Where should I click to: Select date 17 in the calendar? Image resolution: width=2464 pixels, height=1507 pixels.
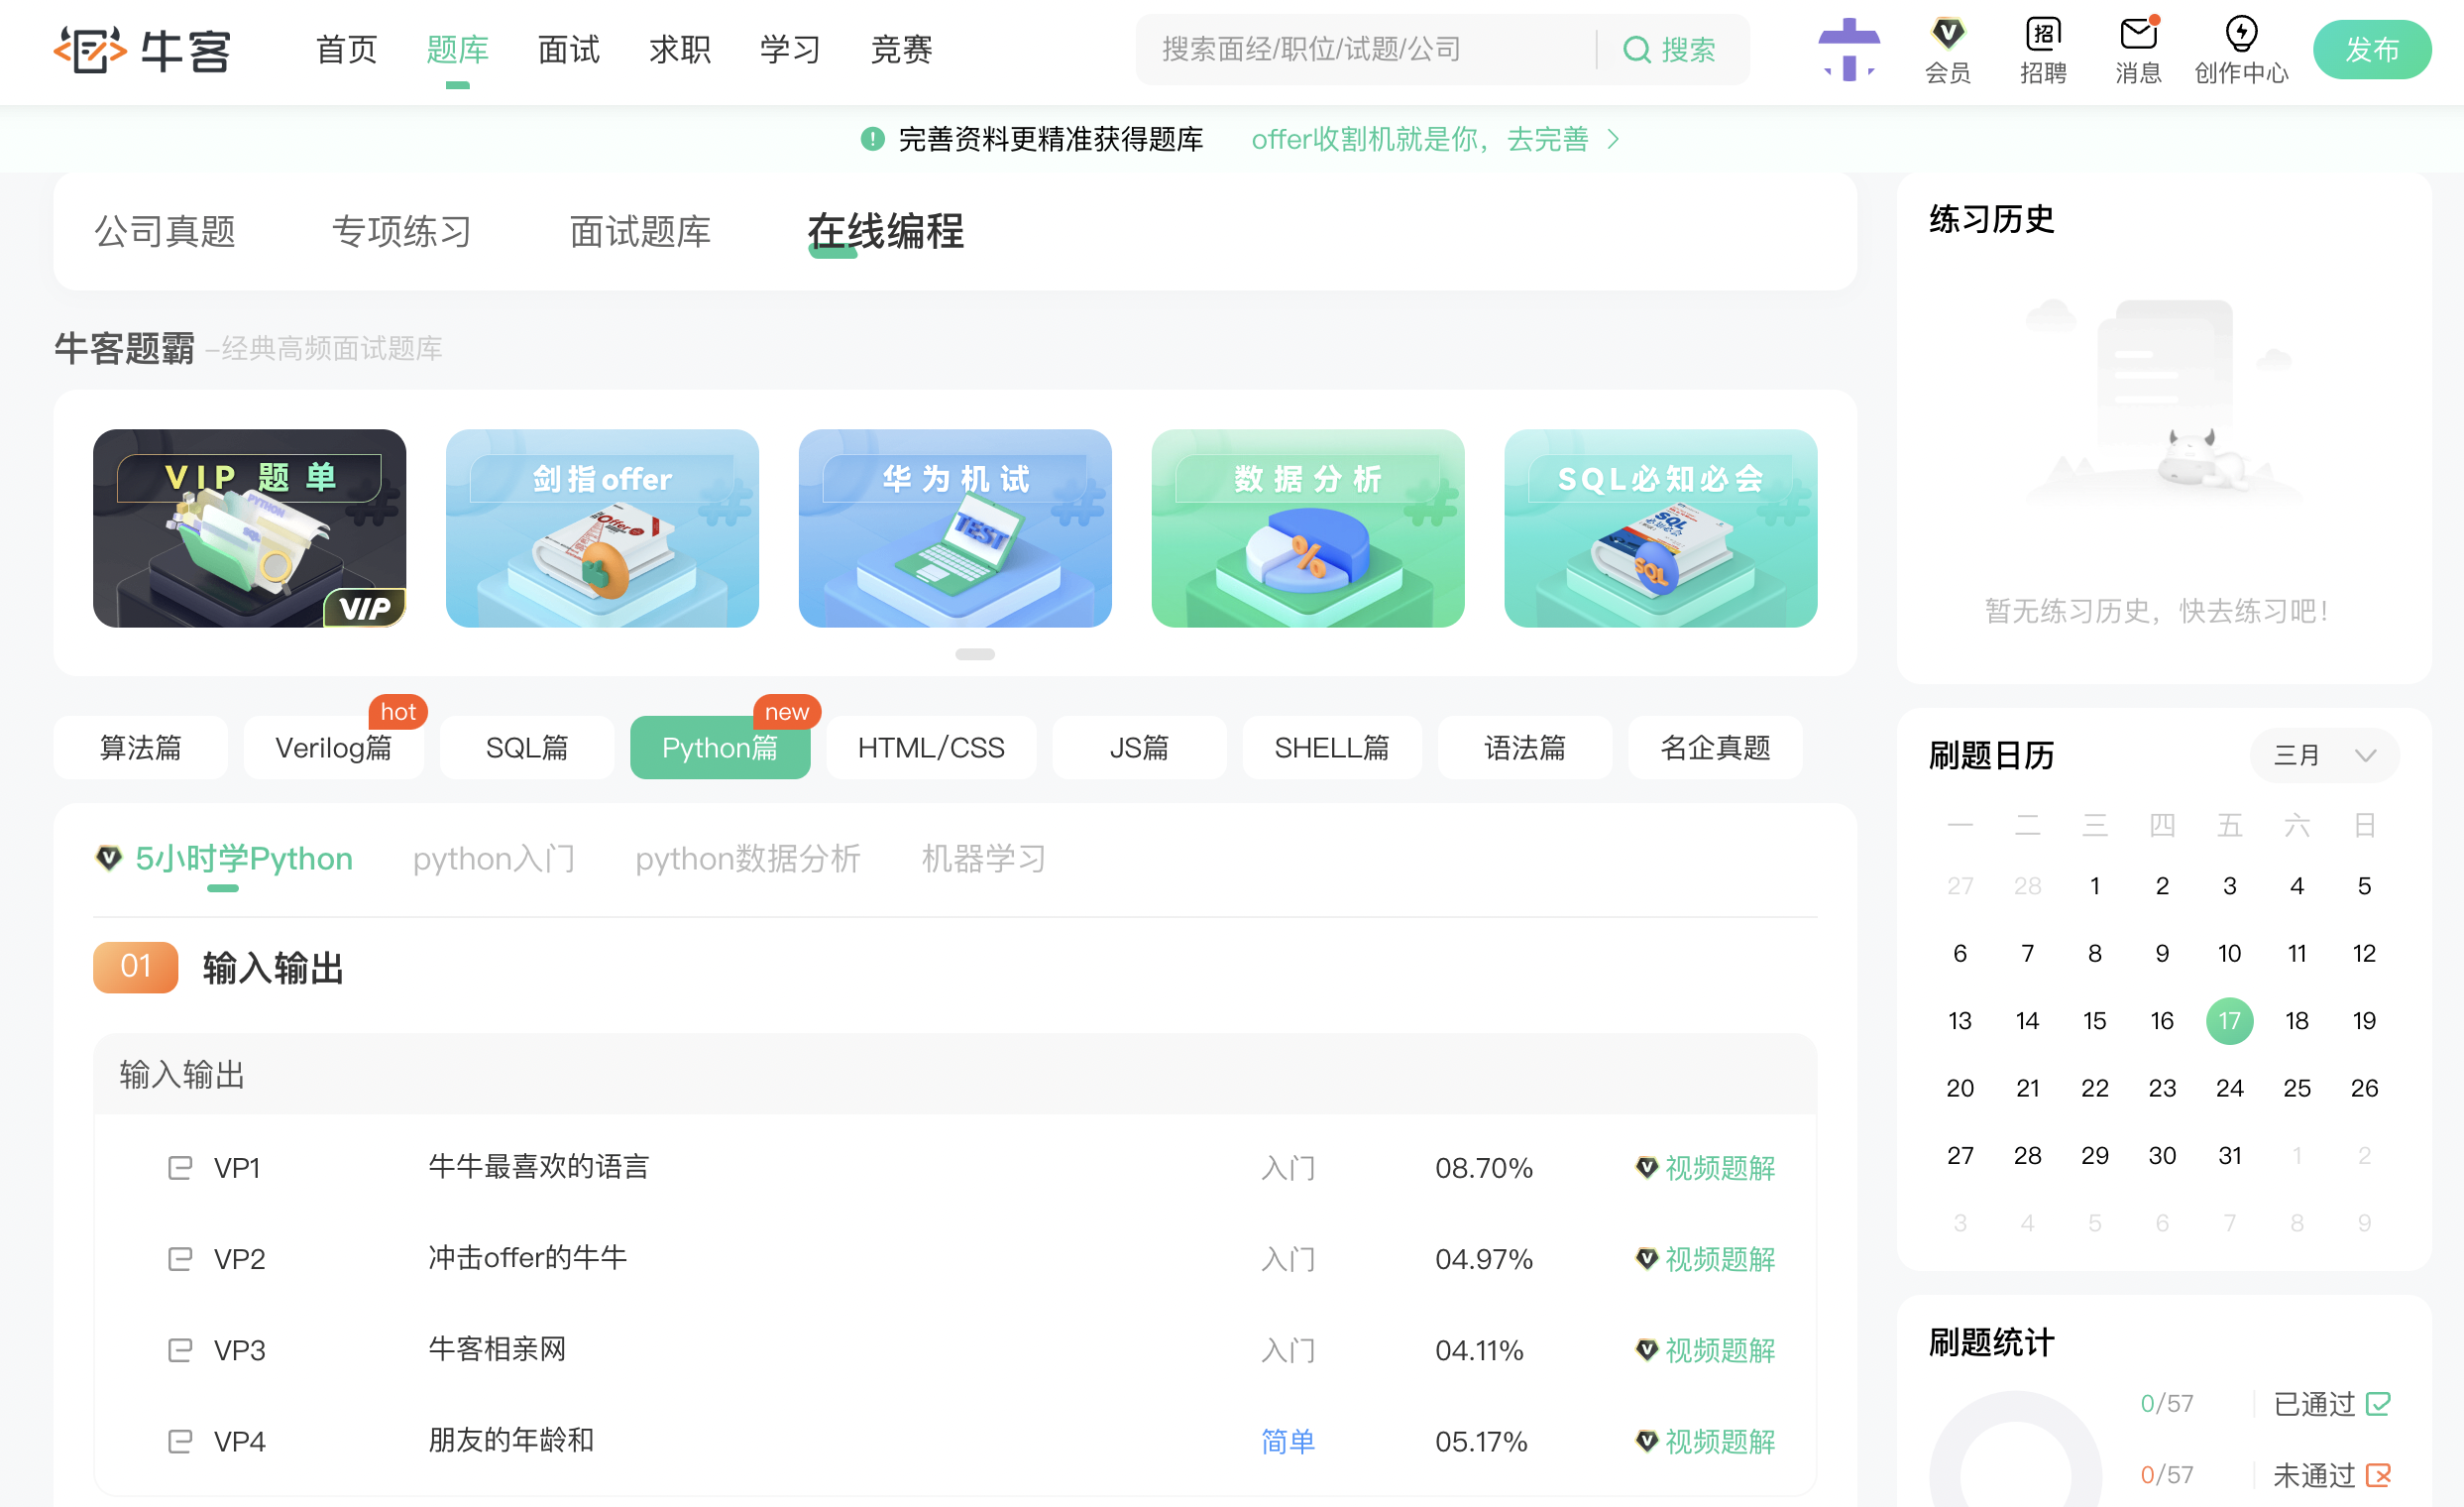(x=2229, y=1020)
